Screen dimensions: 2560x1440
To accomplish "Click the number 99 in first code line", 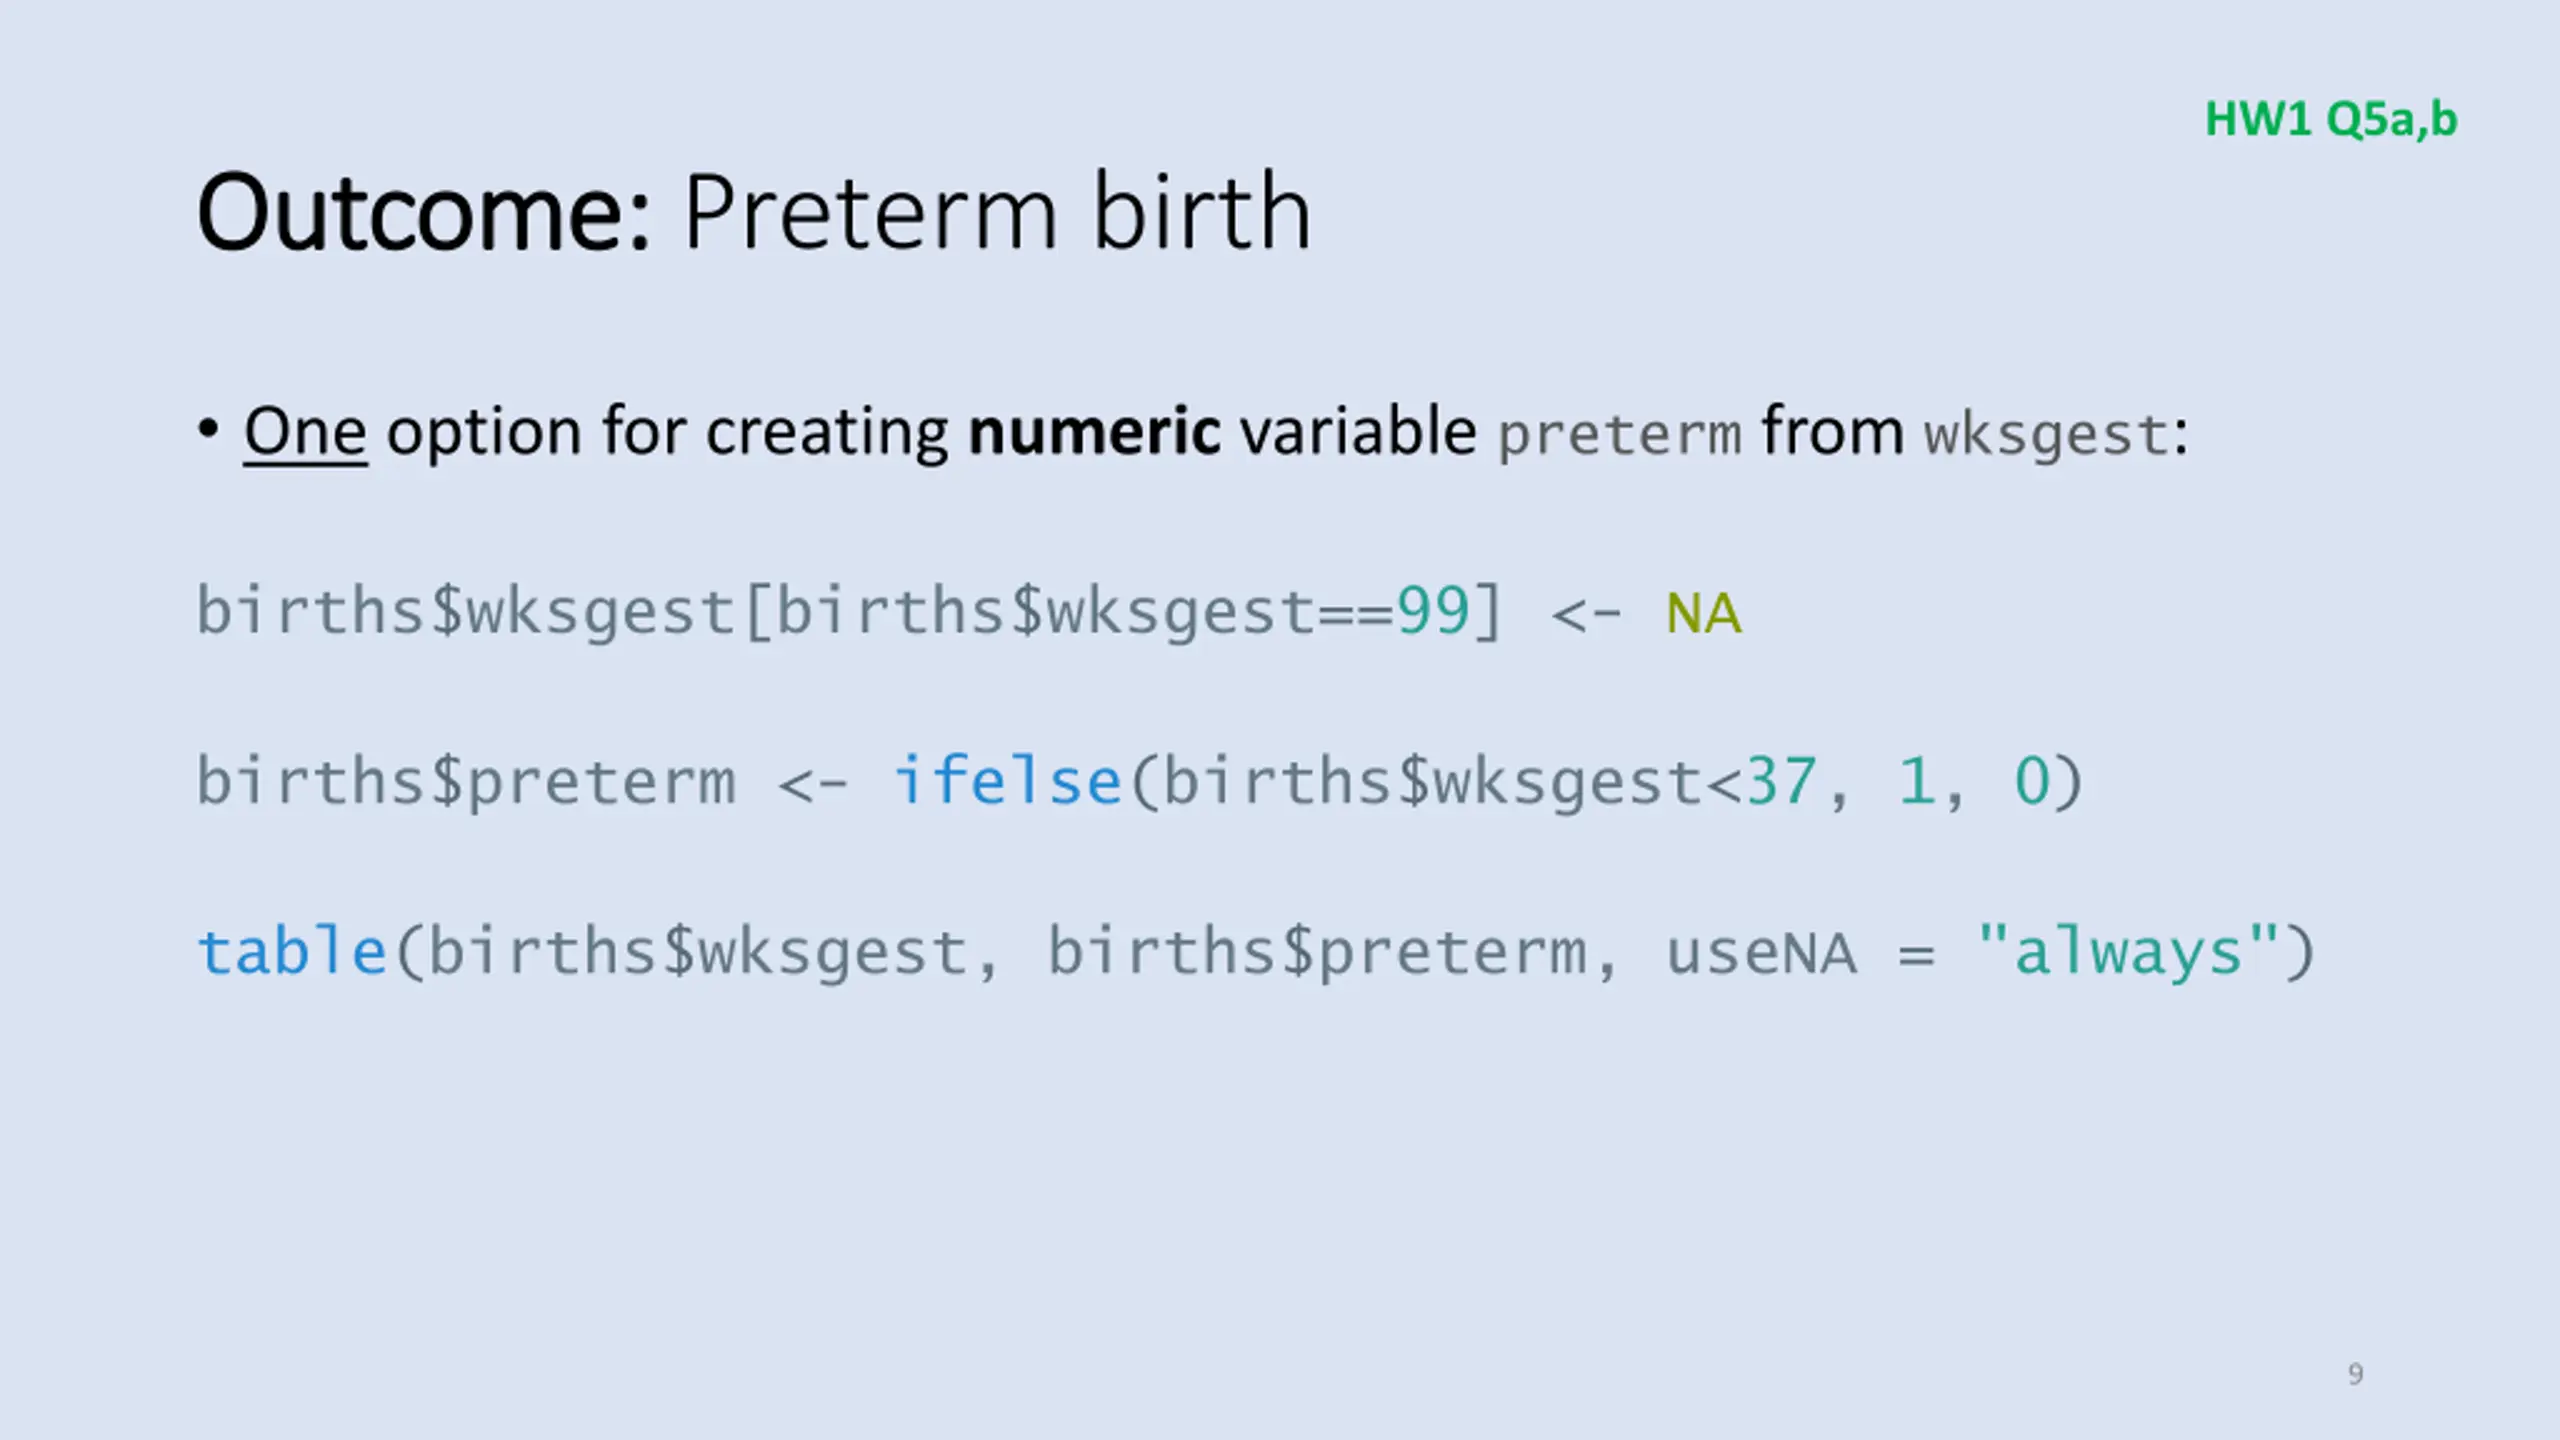I will pos(1434,611).
